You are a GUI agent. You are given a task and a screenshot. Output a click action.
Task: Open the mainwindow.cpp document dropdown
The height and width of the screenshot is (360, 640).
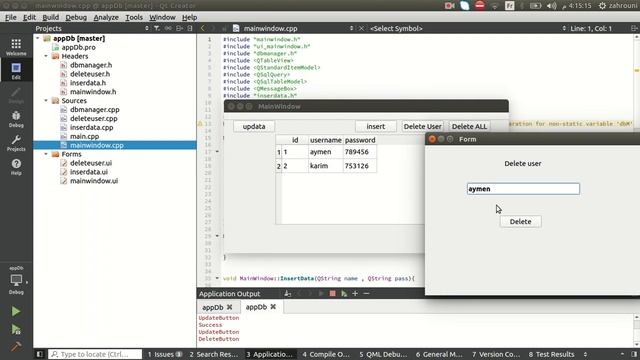click(x=351, y=28)
